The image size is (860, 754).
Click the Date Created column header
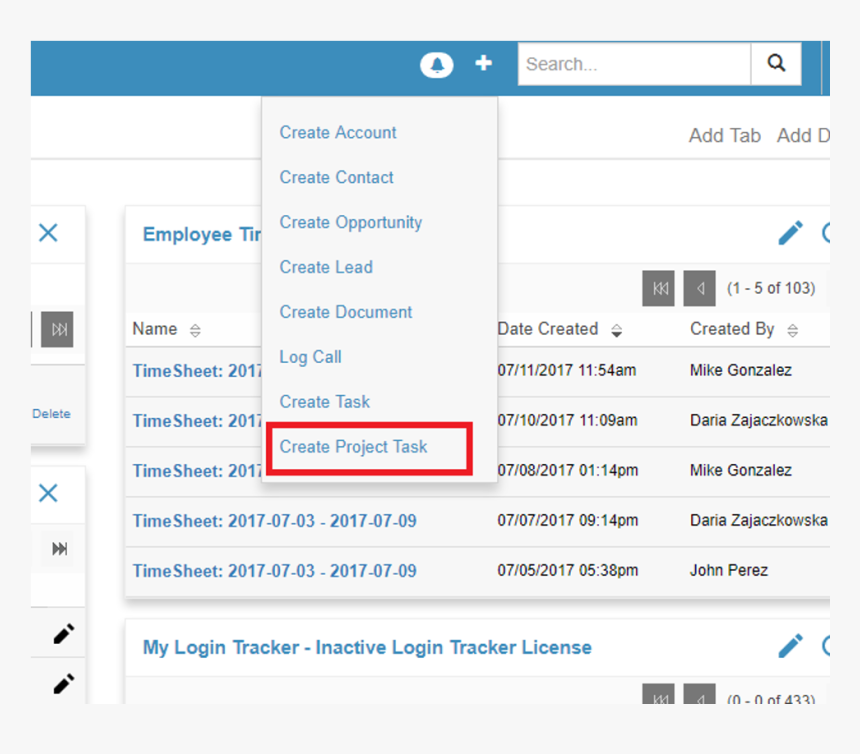[x=547, y=329]
